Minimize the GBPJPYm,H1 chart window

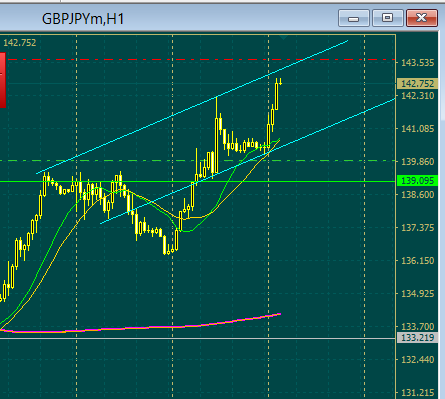click(x=354, y=18)
